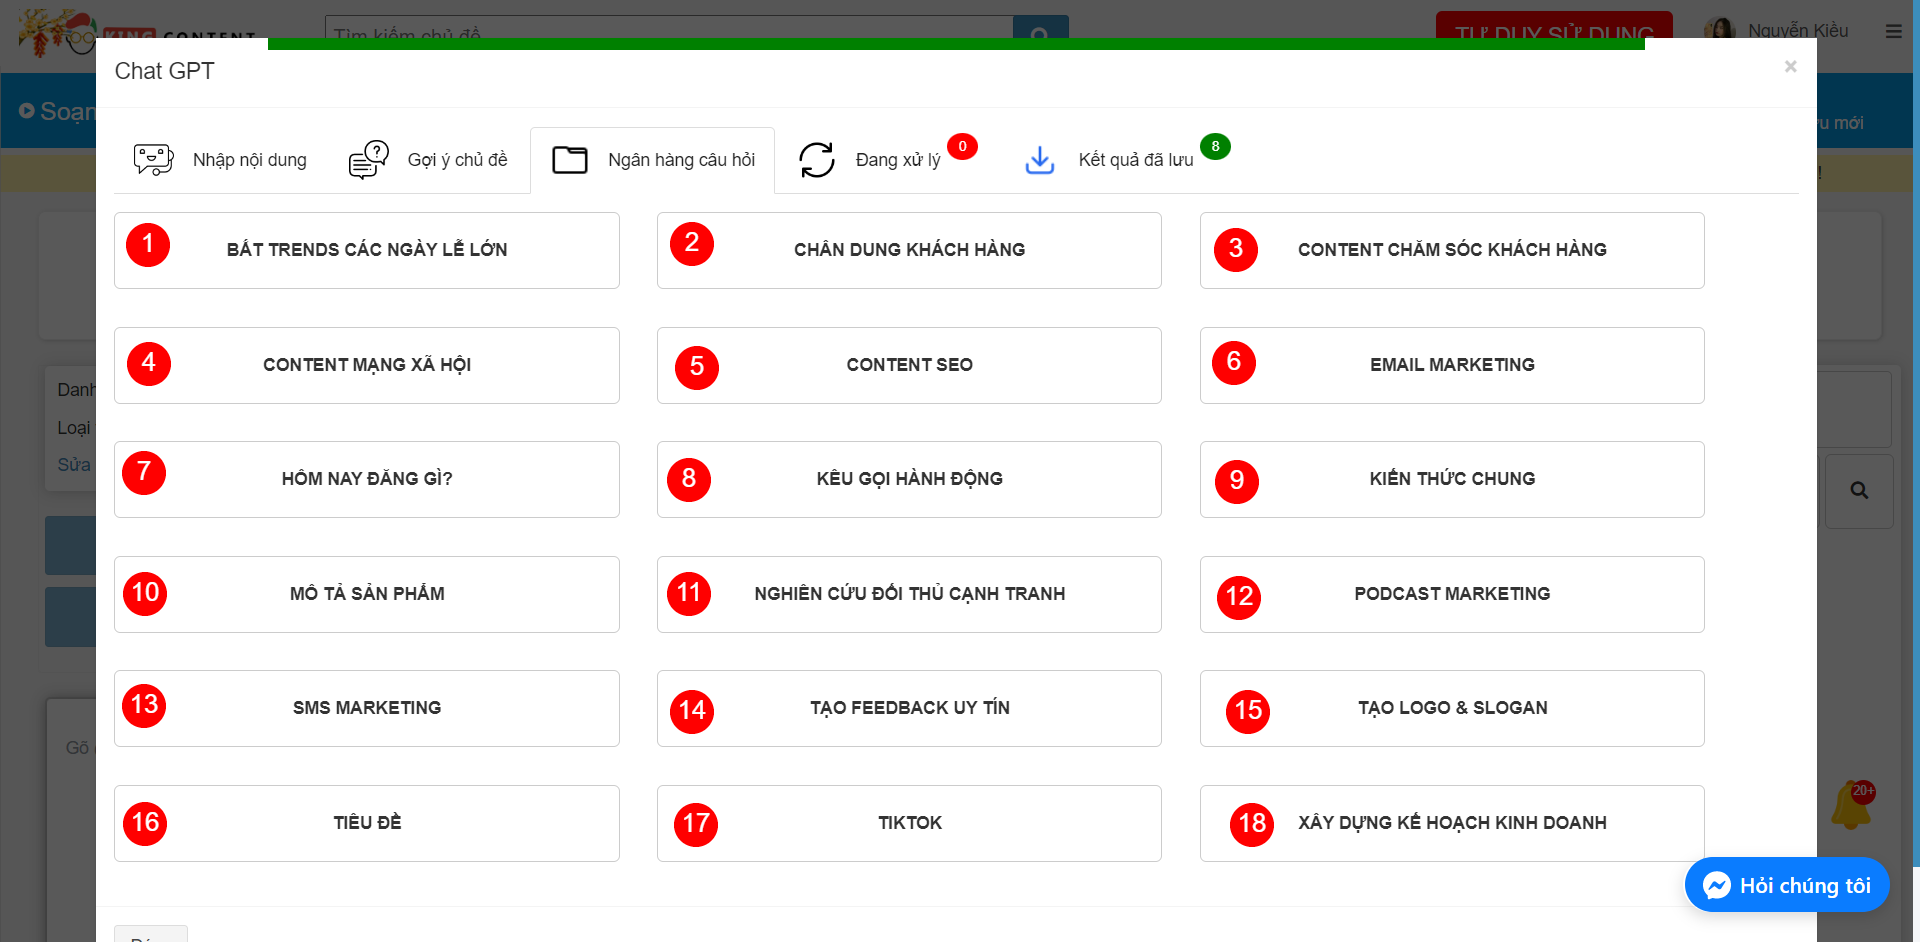This screenshot has height=943, width=1920.
Task: Open the TIKTOK category
Action: pos(909,823)
